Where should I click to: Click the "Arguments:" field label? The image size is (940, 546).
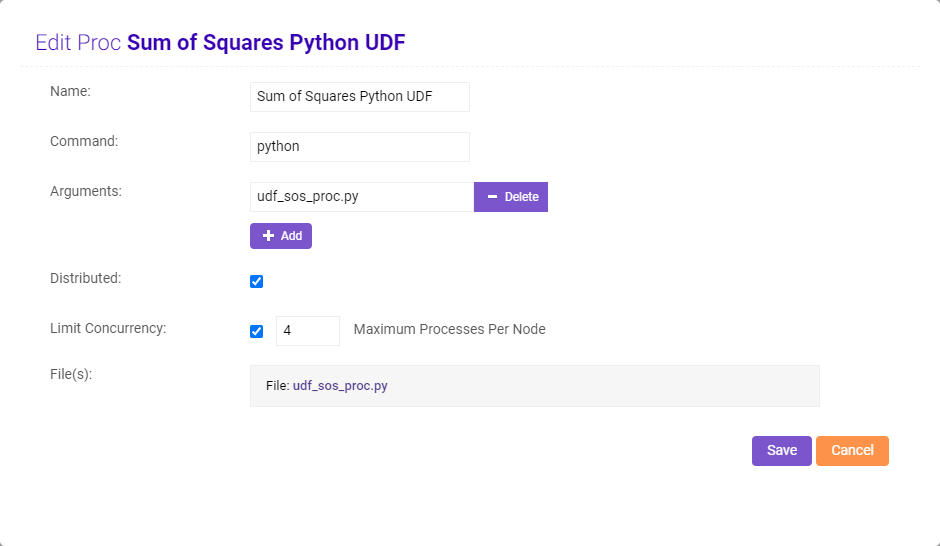pos(86,191)
